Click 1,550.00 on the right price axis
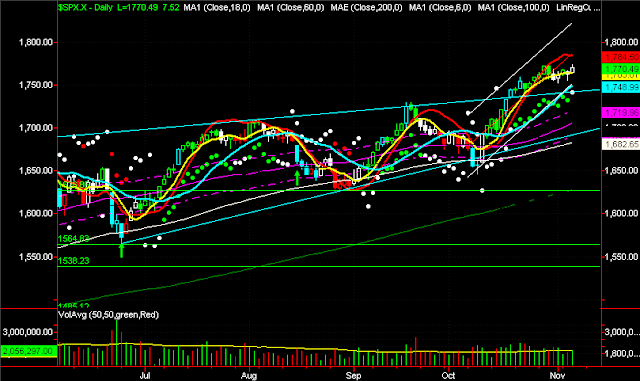 point(621,256)
